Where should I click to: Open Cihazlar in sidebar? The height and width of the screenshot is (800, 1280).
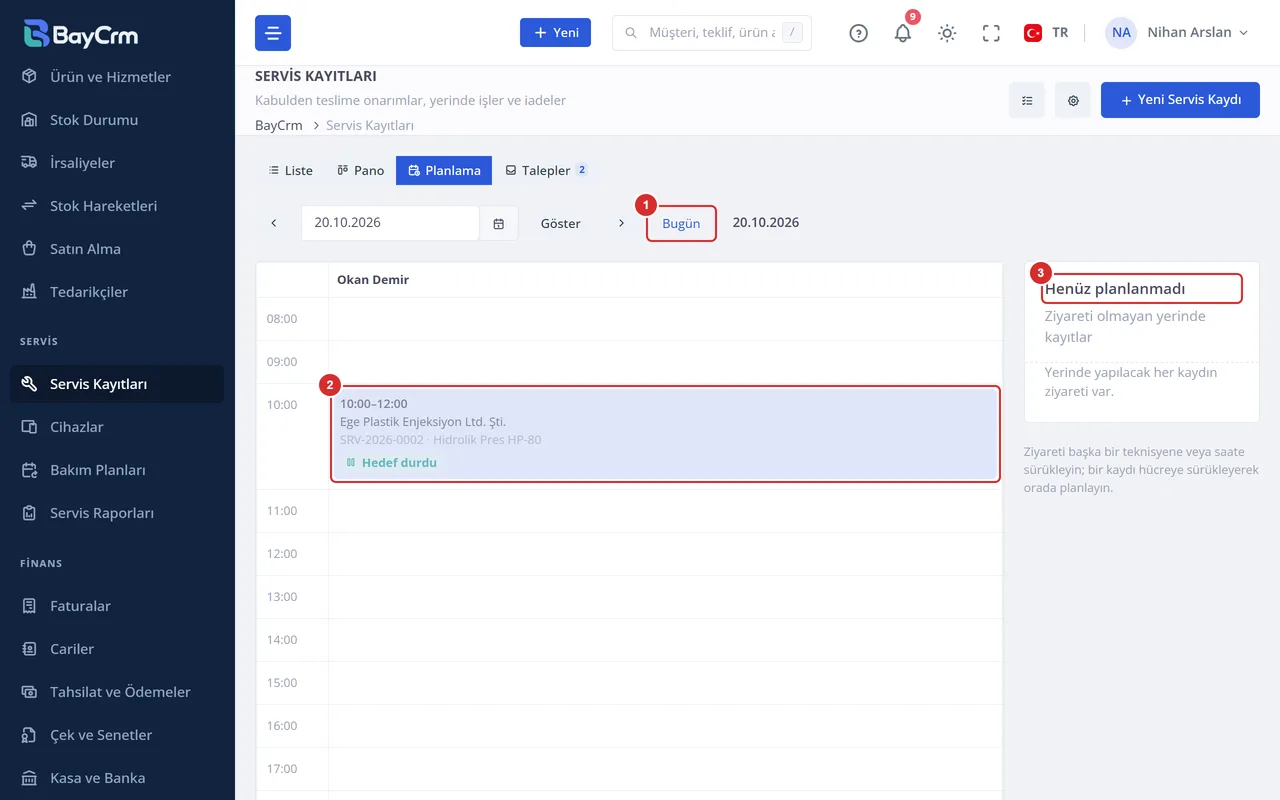coord(117,427)
